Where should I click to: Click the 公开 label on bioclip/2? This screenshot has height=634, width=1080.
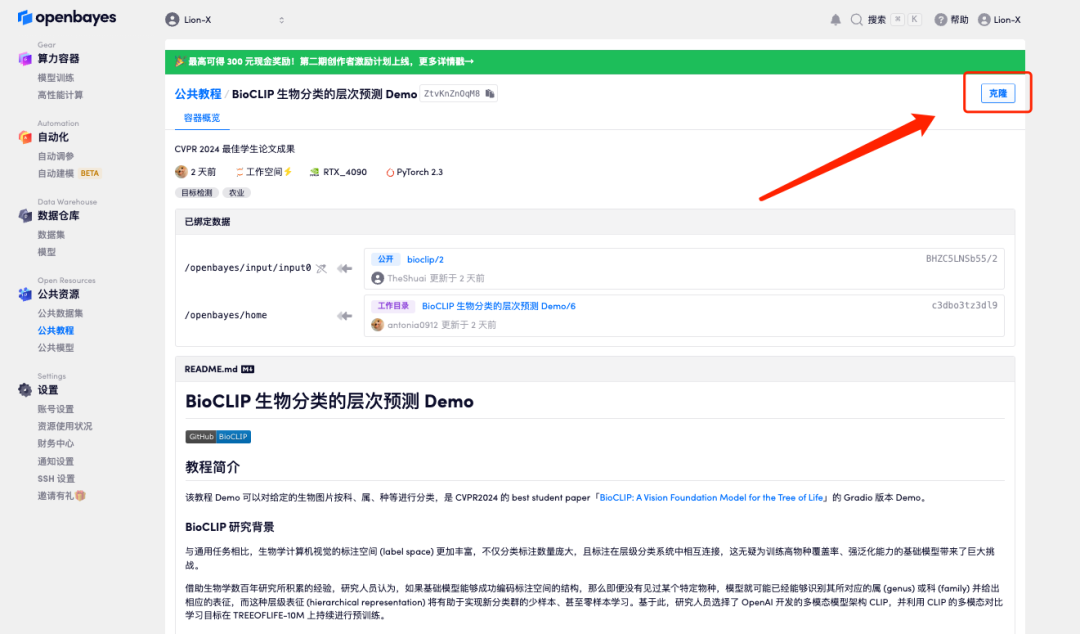click(386, 259)
